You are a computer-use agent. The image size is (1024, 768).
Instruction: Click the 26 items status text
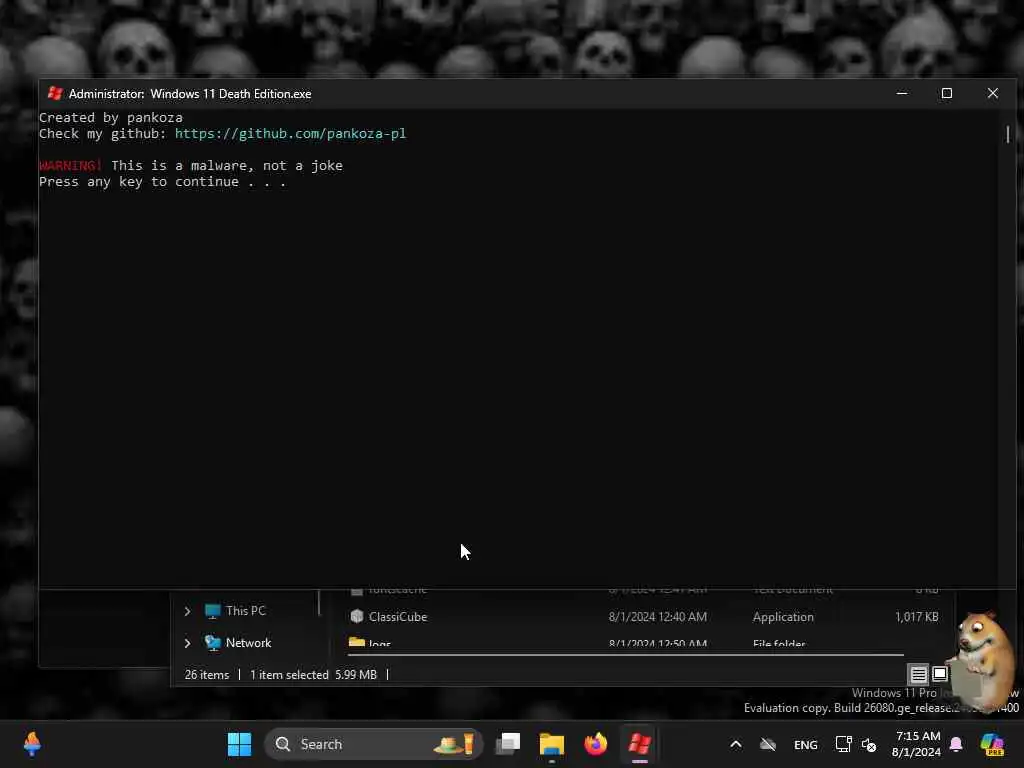coord(207,675)
